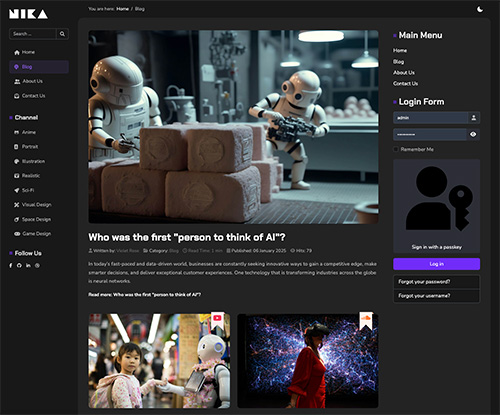500x415 pixels.
Task: Open the fourth Follow Us social icon
Action: tap(37, 266)
